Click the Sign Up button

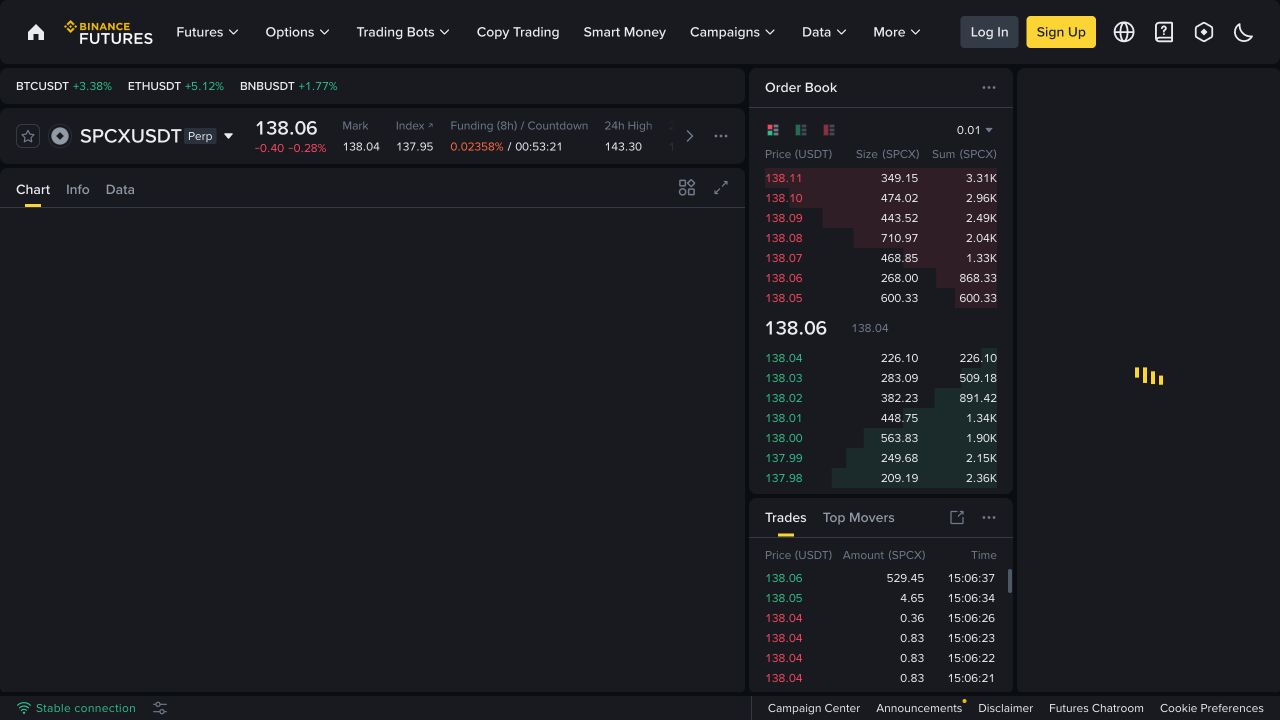[1061, 32]
